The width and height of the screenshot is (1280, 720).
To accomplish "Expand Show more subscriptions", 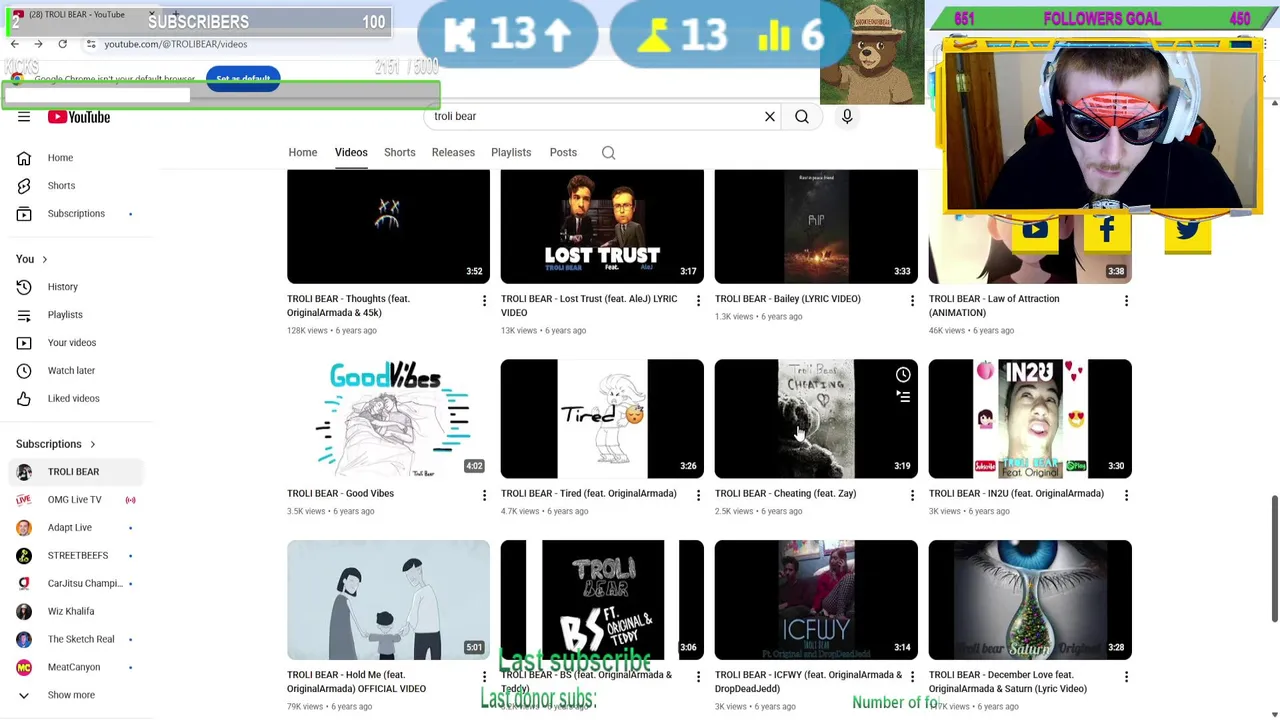I will point(70,695).
